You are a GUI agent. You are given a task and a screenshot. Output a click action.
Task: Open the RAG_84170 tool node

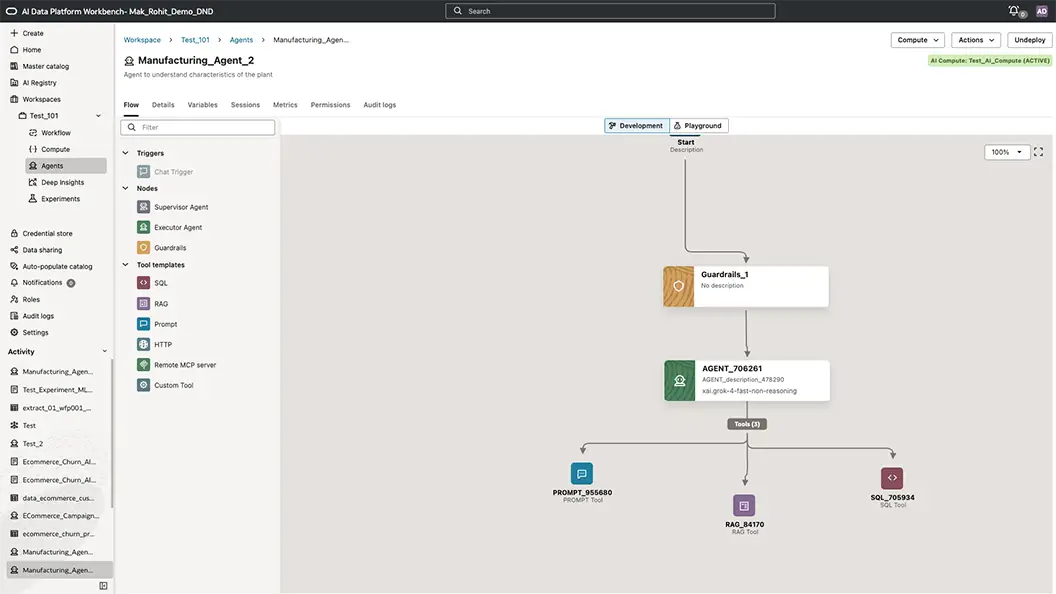point(744,505)
